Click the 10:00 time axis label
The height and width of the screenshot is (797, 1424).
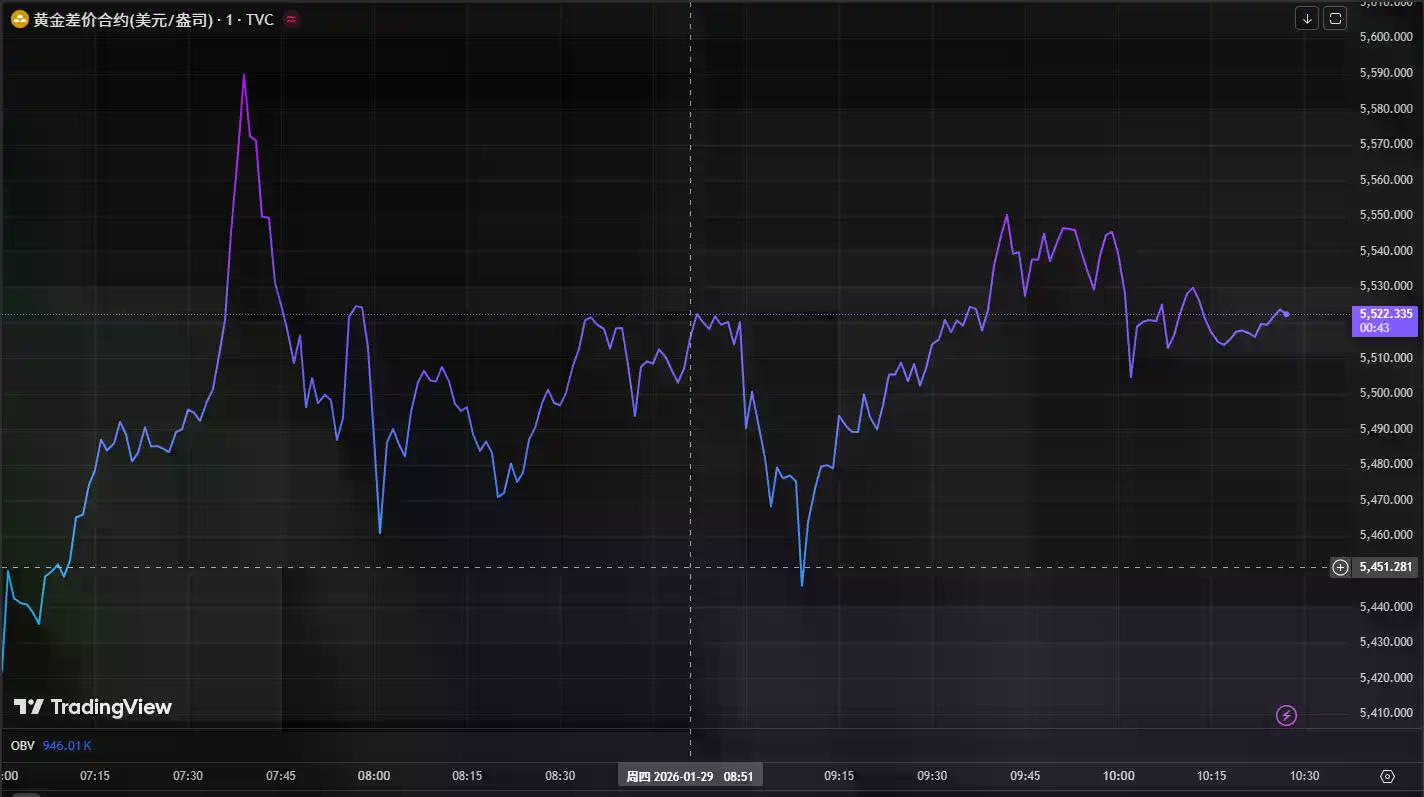(1118, 776)
